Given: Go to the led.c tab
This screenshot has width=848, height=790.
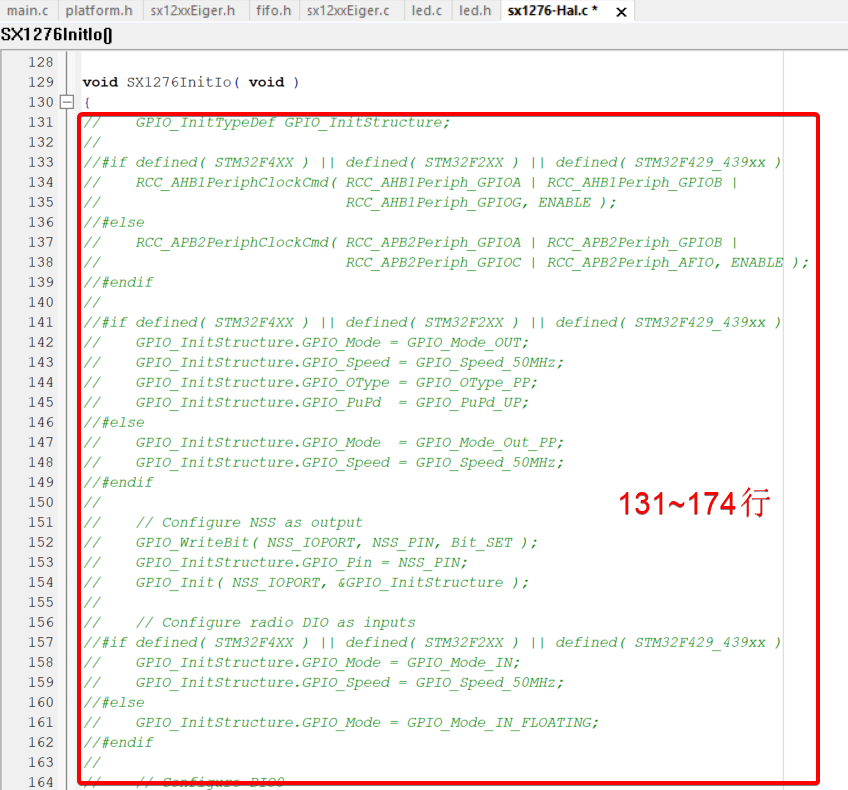Looking at the screenshot, I should (x=426, y=11).
